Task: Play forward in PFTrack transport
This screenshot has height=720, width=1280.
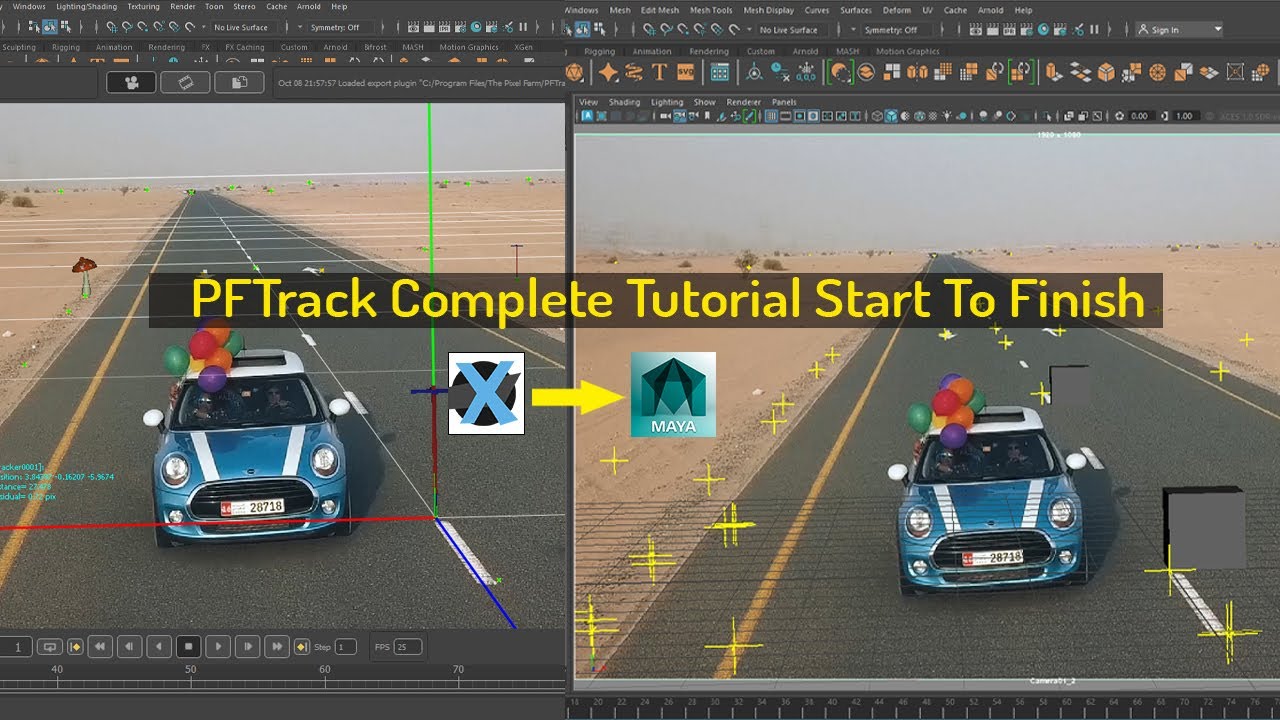Action: pos(217,647)
